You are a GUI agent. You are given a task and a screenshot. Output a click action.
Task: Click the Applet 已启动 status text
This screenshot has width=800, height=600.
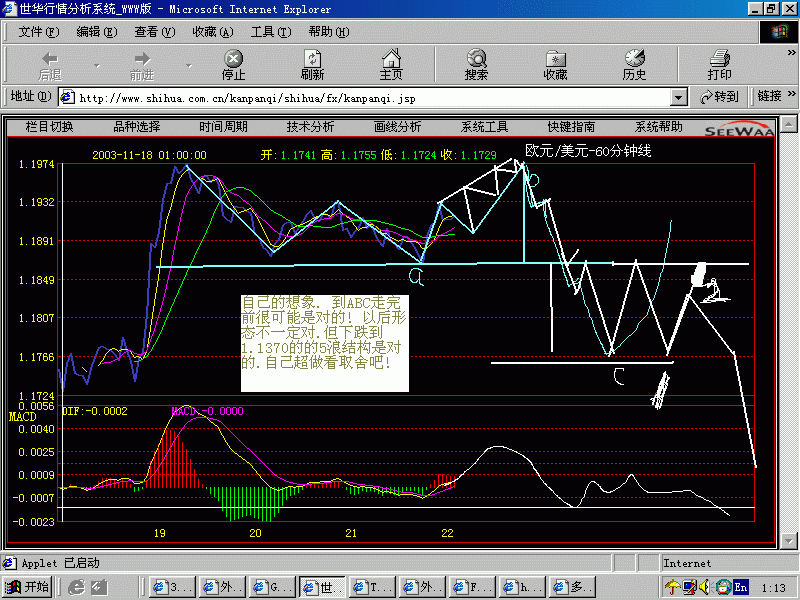[60, 563]
